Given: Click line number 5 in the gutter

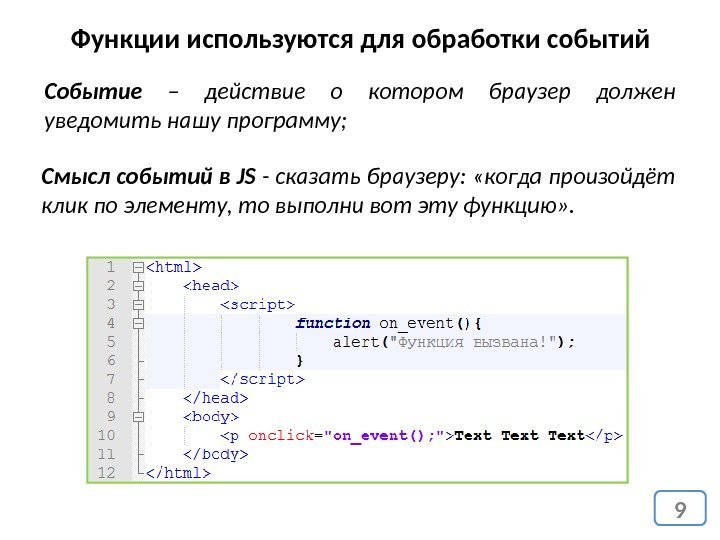Looking at the screenshot, I should tap(111, 342).
